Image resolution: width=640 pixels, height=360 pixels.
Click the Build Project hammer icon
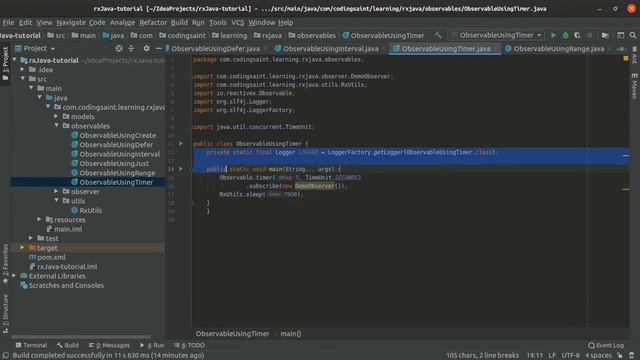tap(438, 36)
